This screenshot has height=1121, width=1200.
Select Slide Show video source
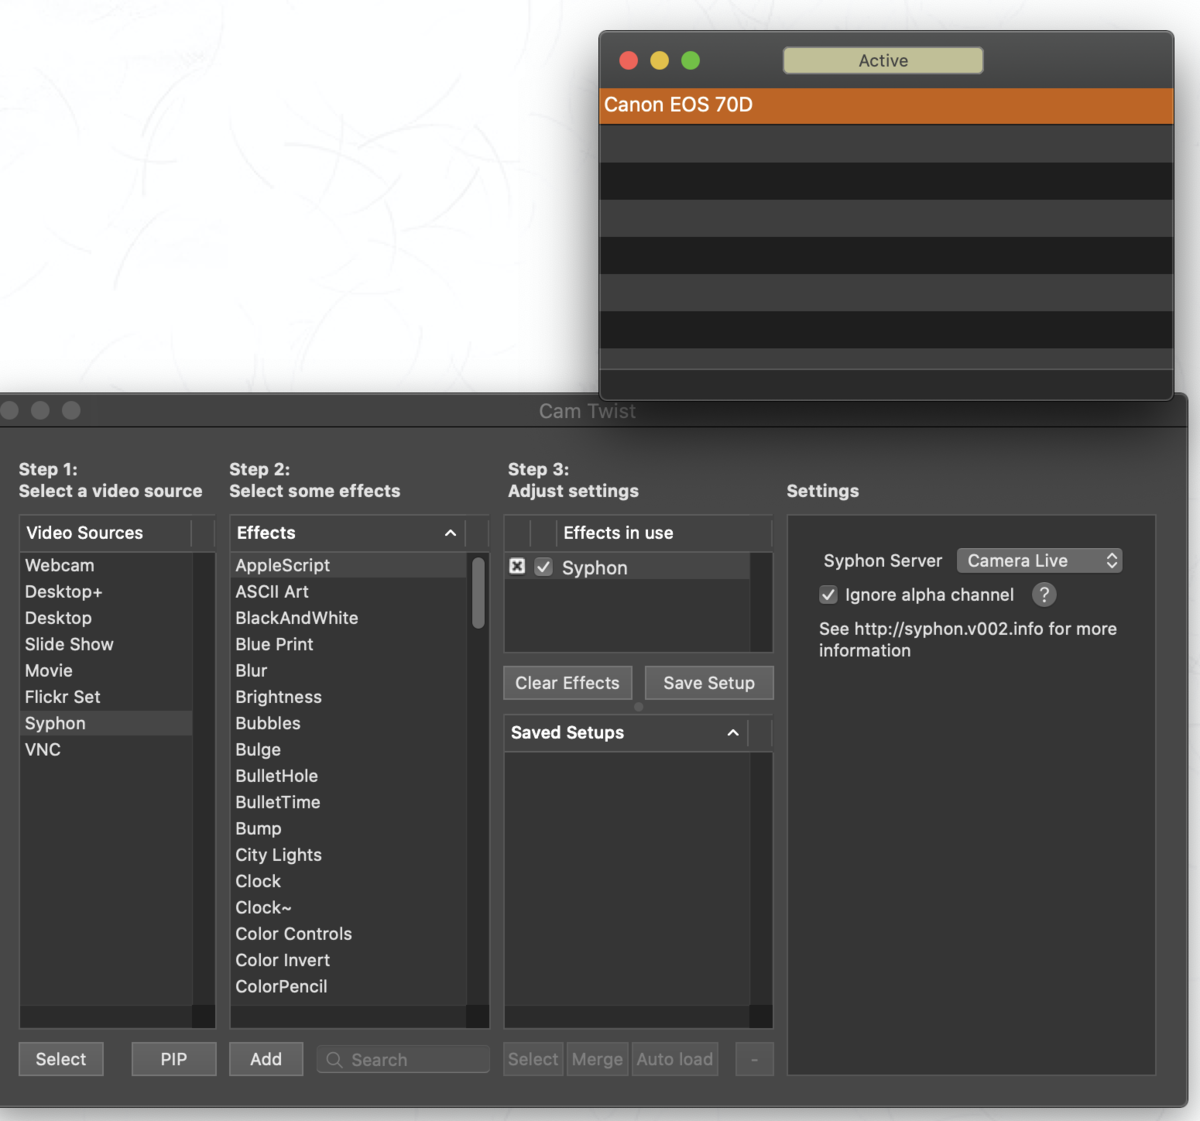point(106,644)
